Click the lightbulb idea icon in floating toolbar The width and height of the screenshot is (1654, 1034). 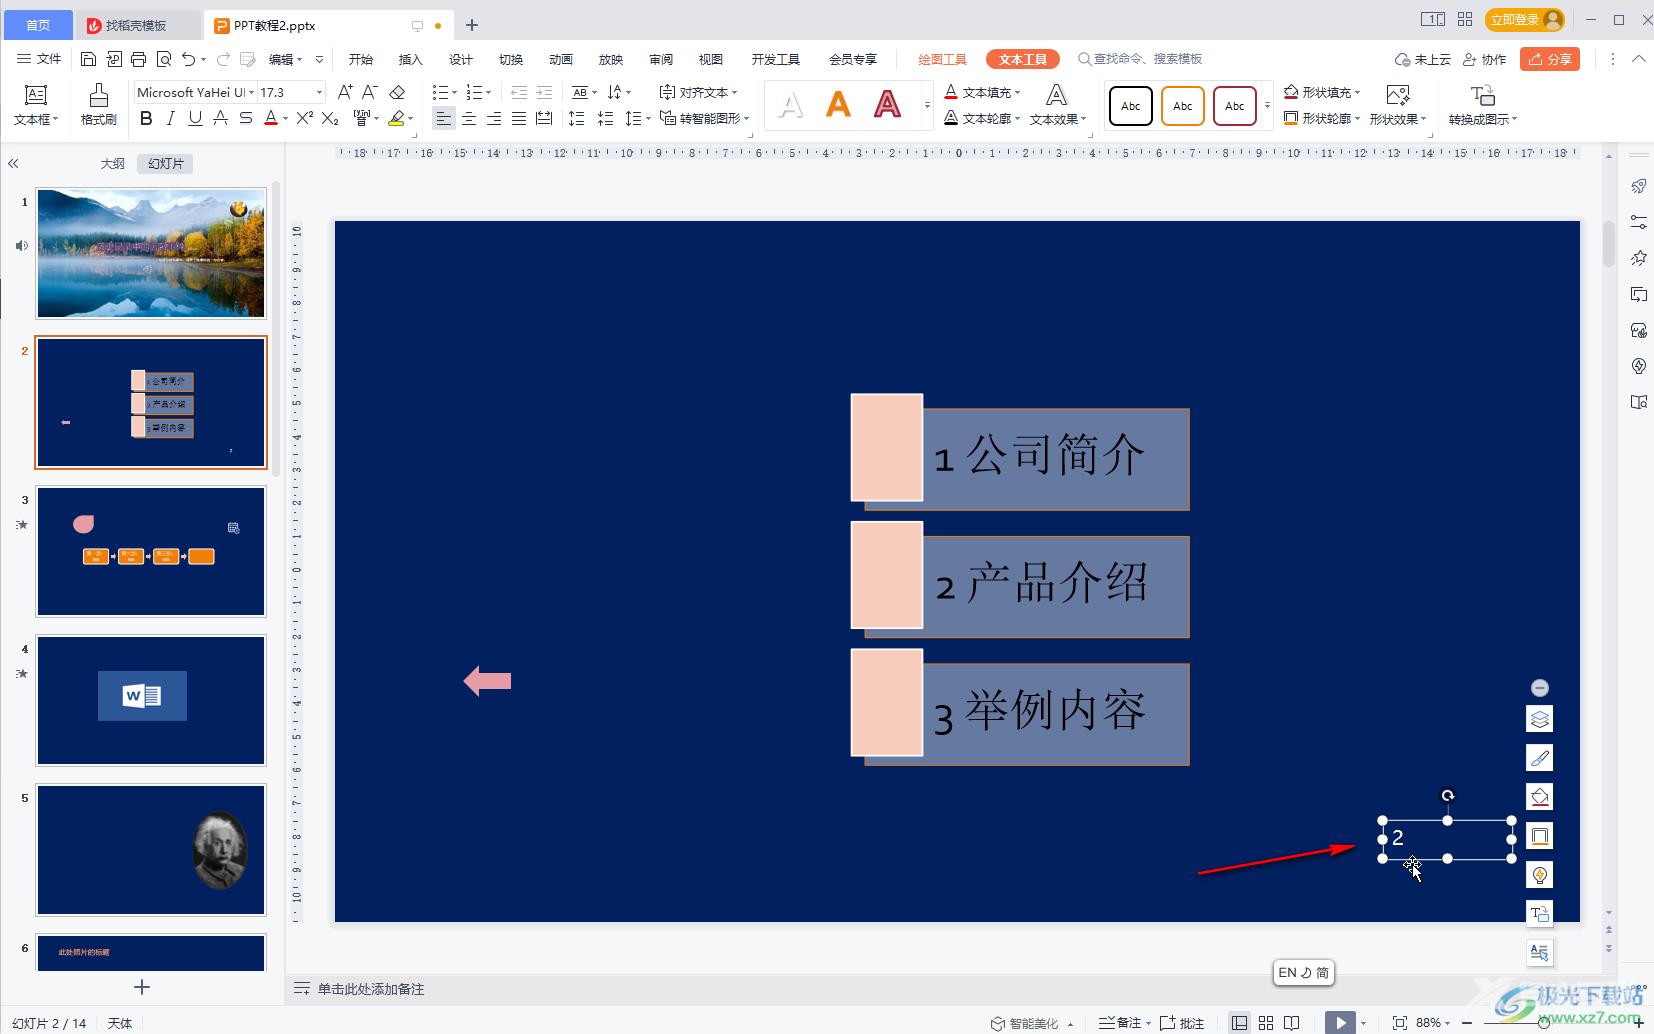click(x=1540, y=875)
